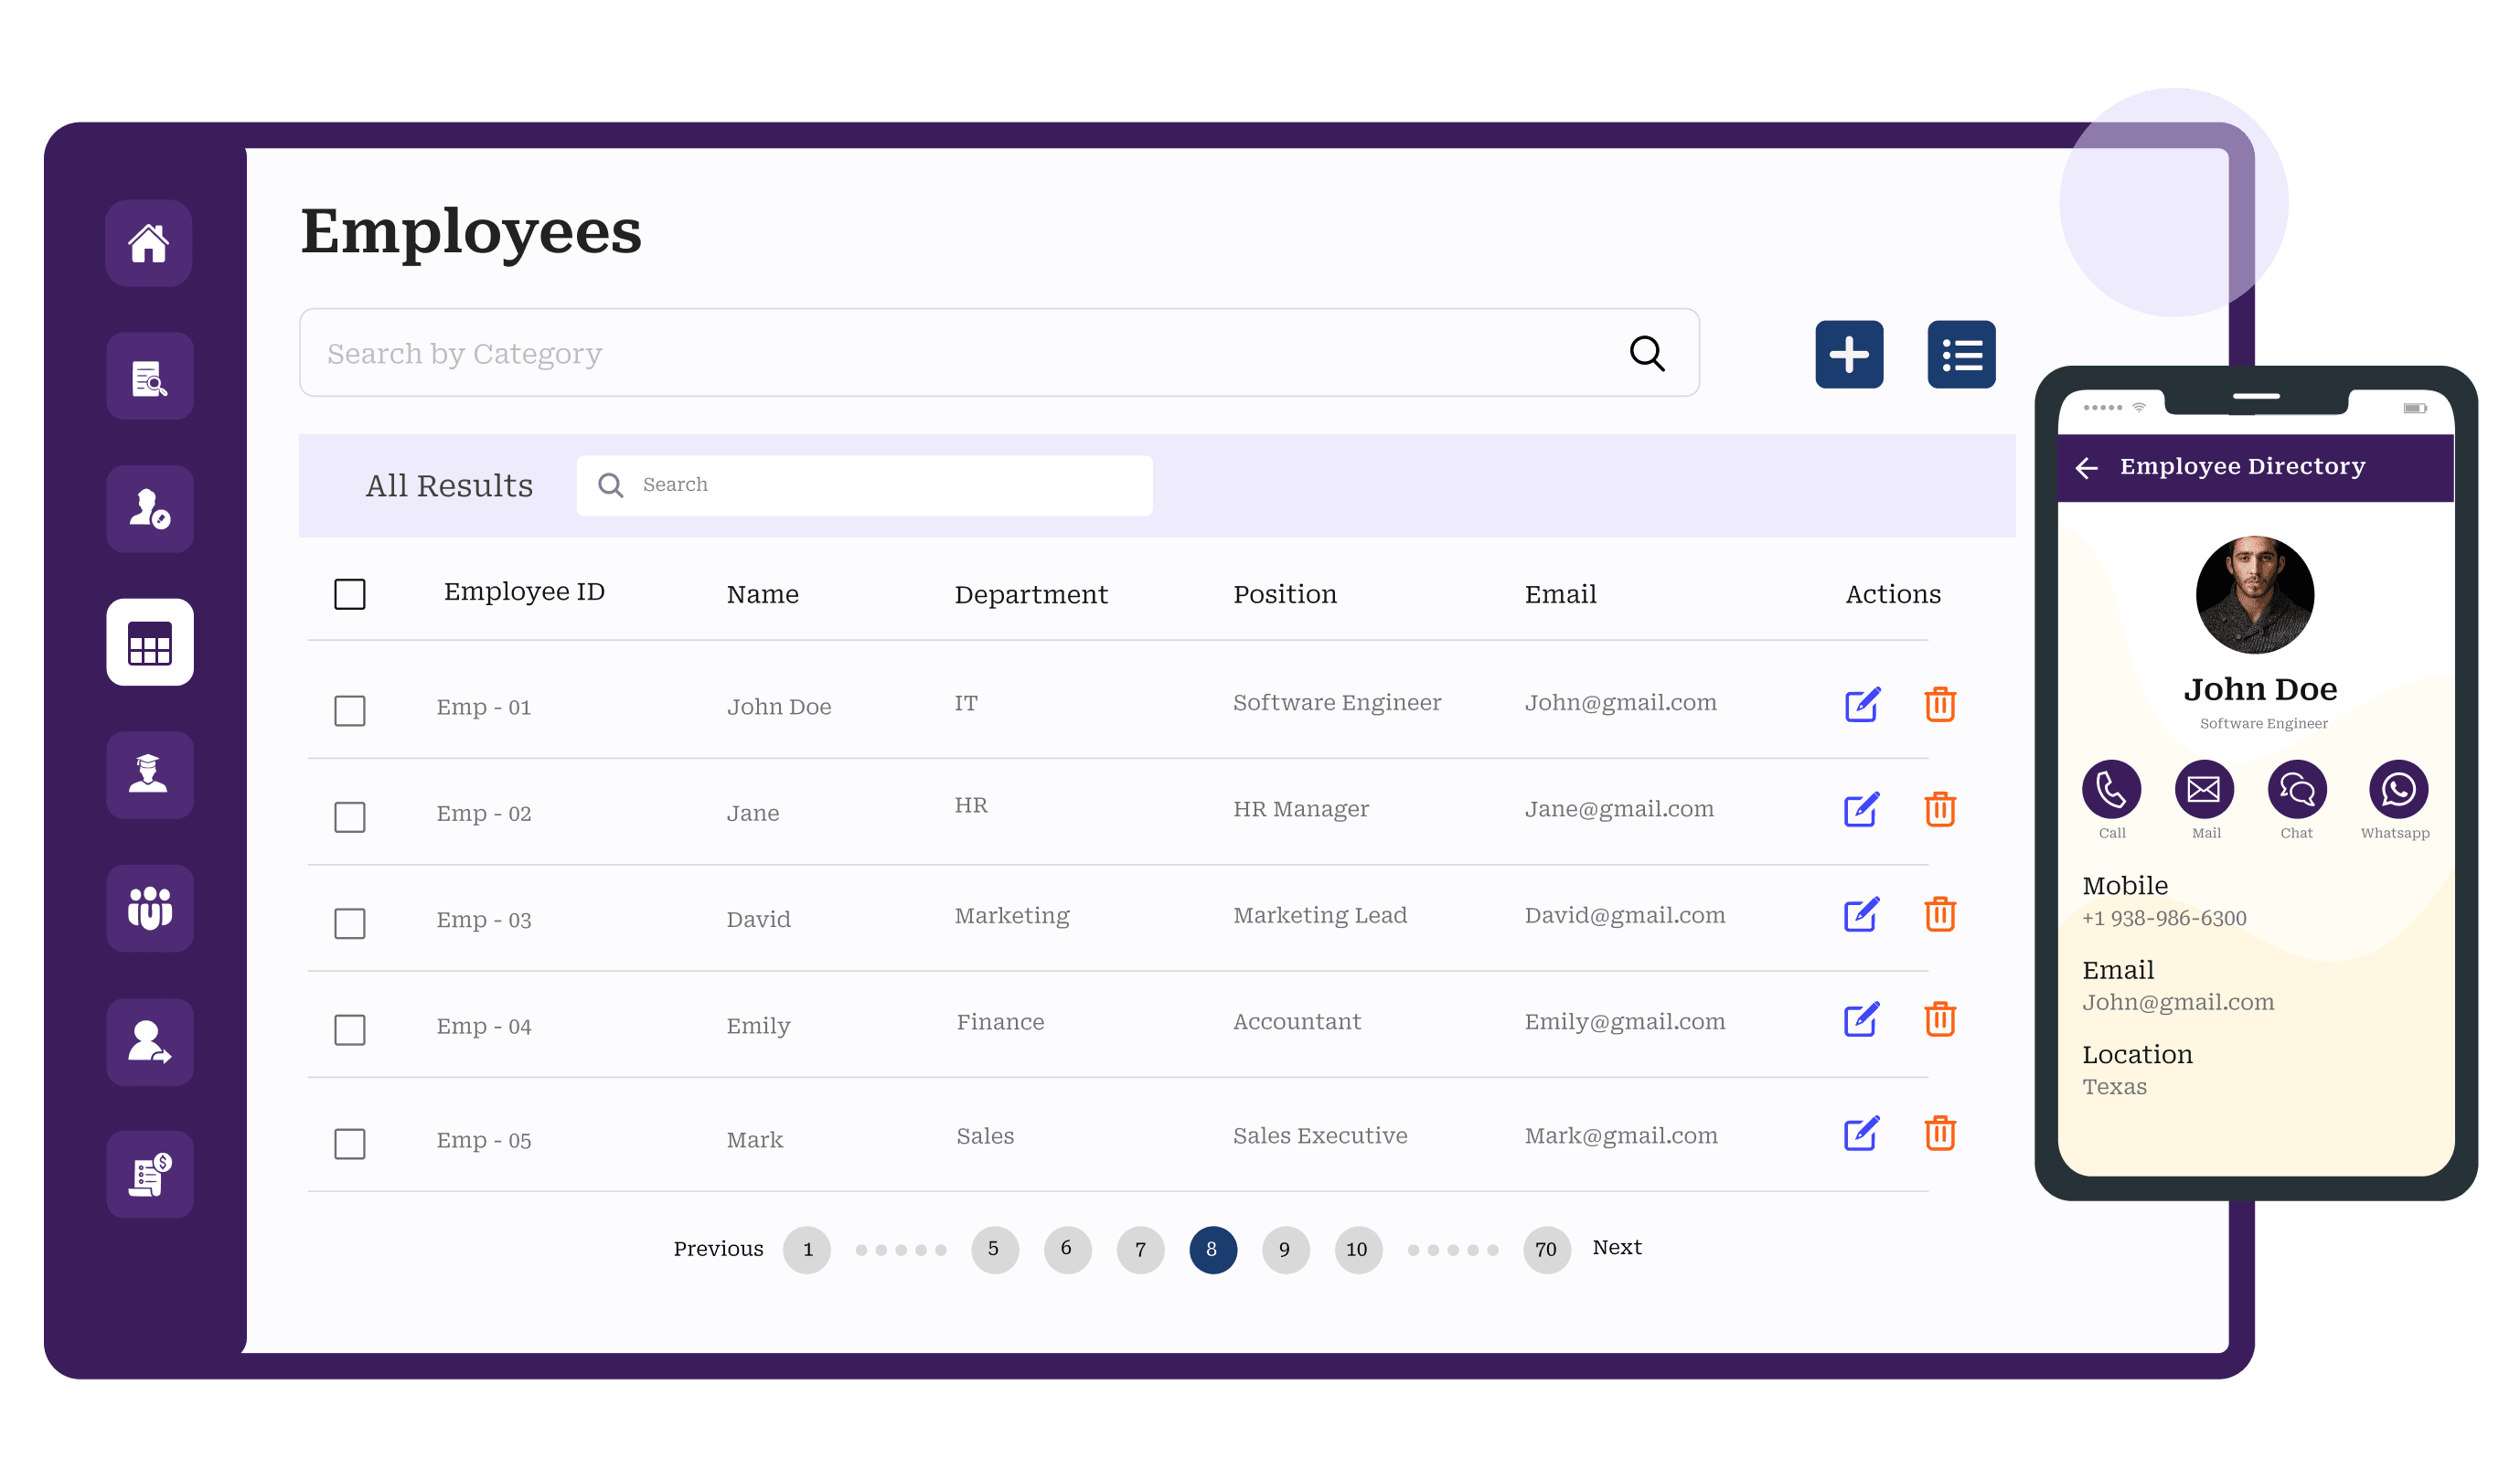
Task: Tap the Mail icon on phone
Action: 2204,790
